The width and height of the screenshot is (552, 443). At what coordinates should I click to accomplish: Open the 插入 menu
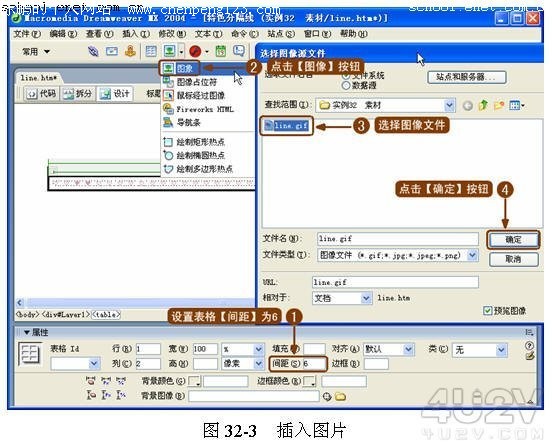tap(136, 34)
